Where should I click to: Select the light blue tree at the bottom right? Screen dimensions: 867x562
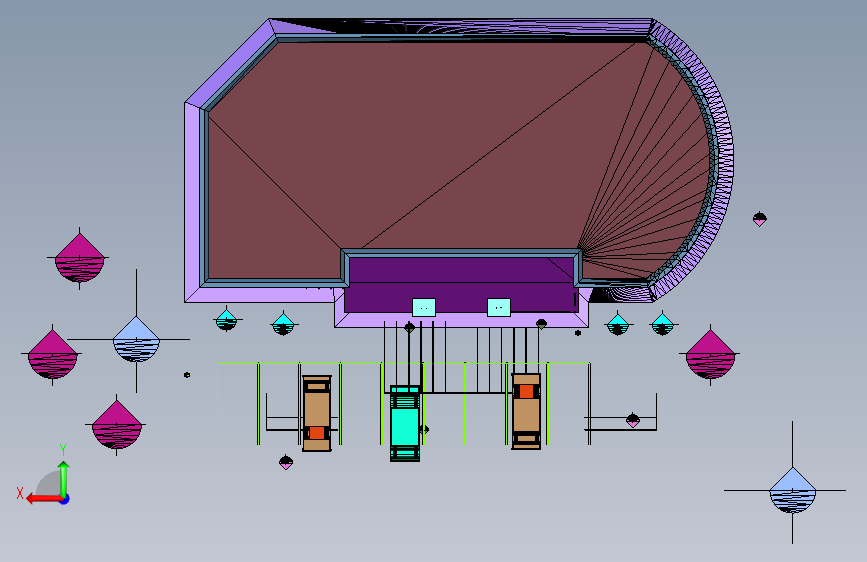792,490
